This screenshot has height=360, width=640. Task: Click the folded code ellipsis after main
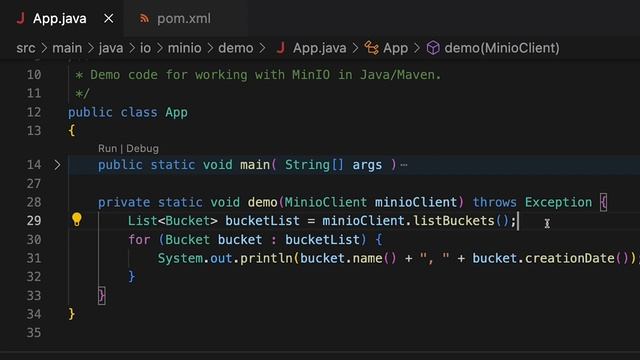(x=404, y=165)
